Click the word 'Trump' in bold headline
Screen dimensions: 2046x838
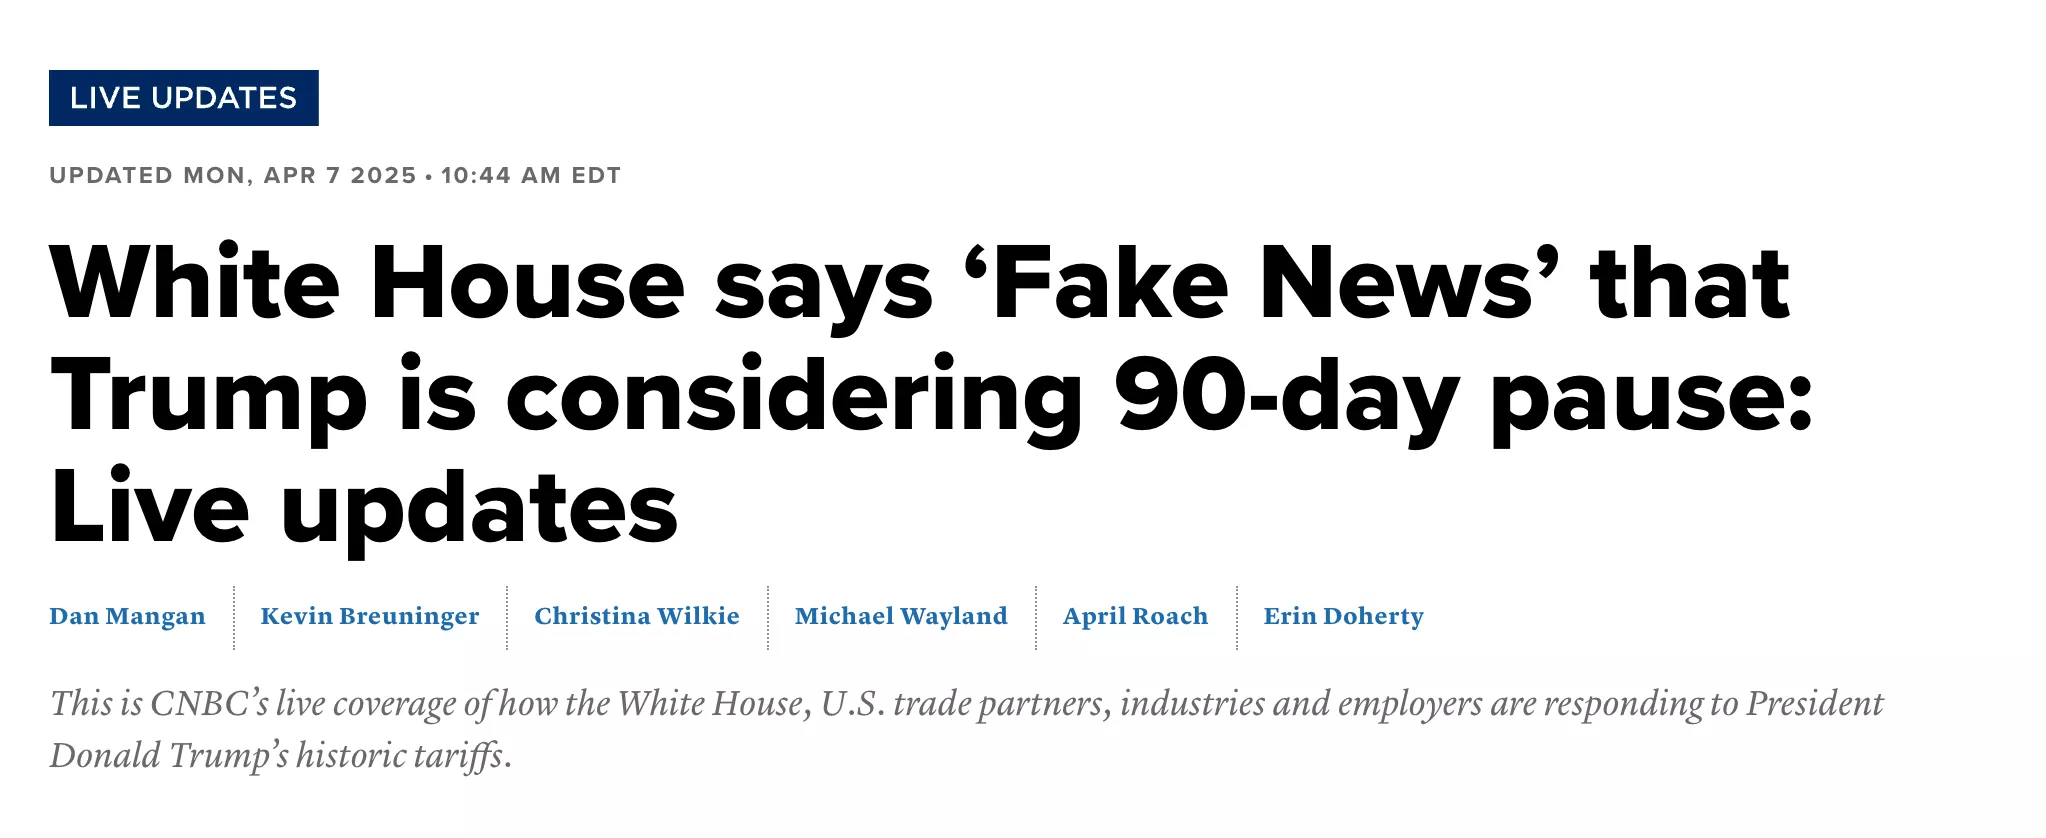(209, 397)
